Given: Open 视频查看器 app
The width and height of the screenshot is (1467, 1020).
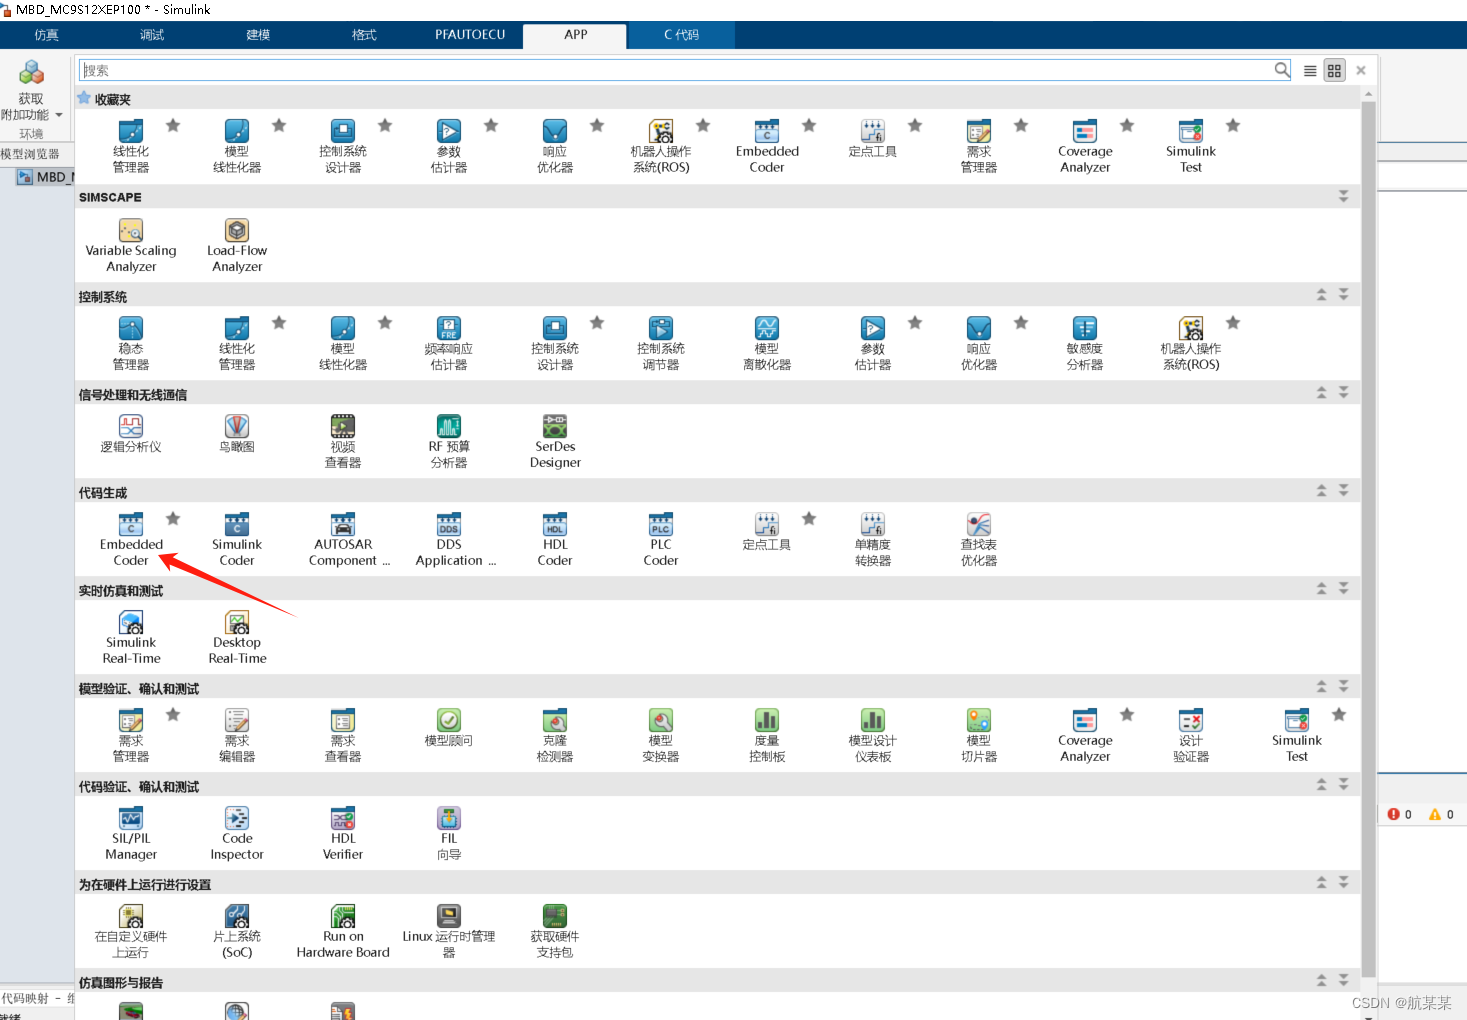Looking at the screenshot, I should (x=343, y=441).
